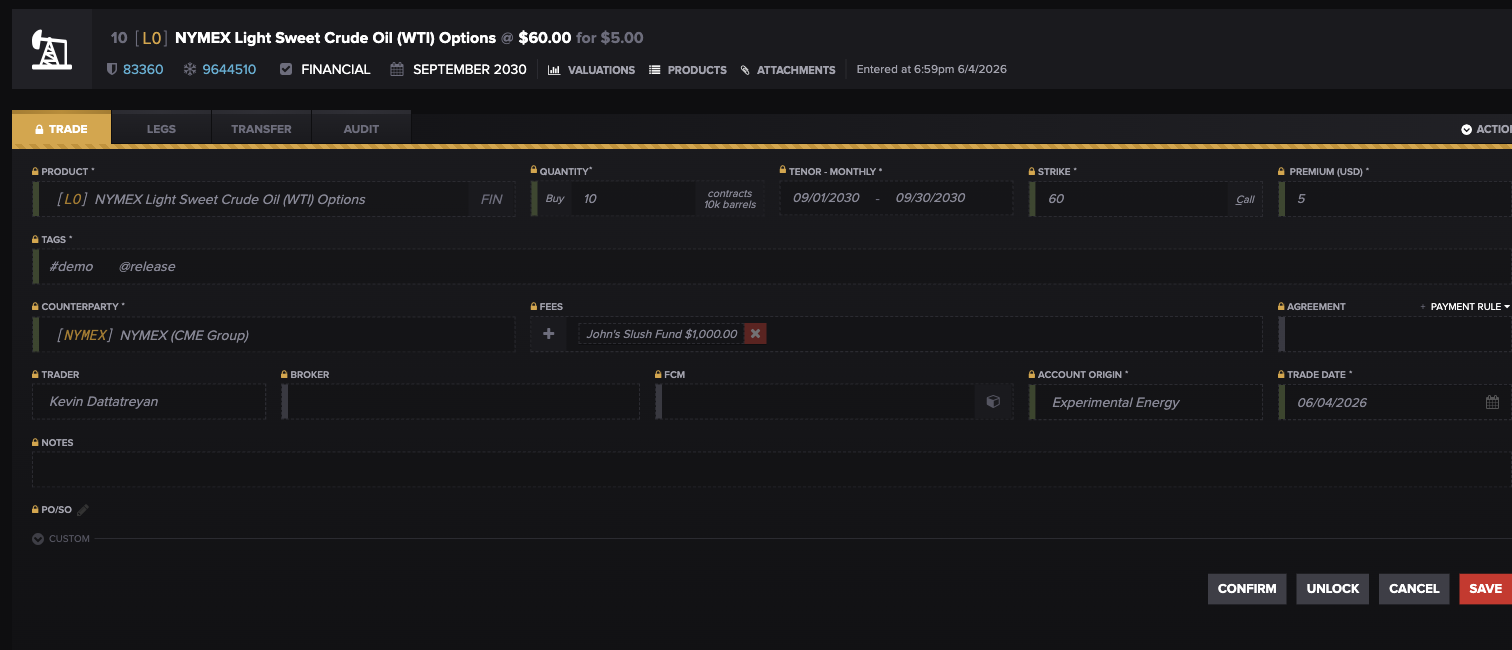Add a fee with the plus icon
1512x650 pixels.
pos(548,334)
